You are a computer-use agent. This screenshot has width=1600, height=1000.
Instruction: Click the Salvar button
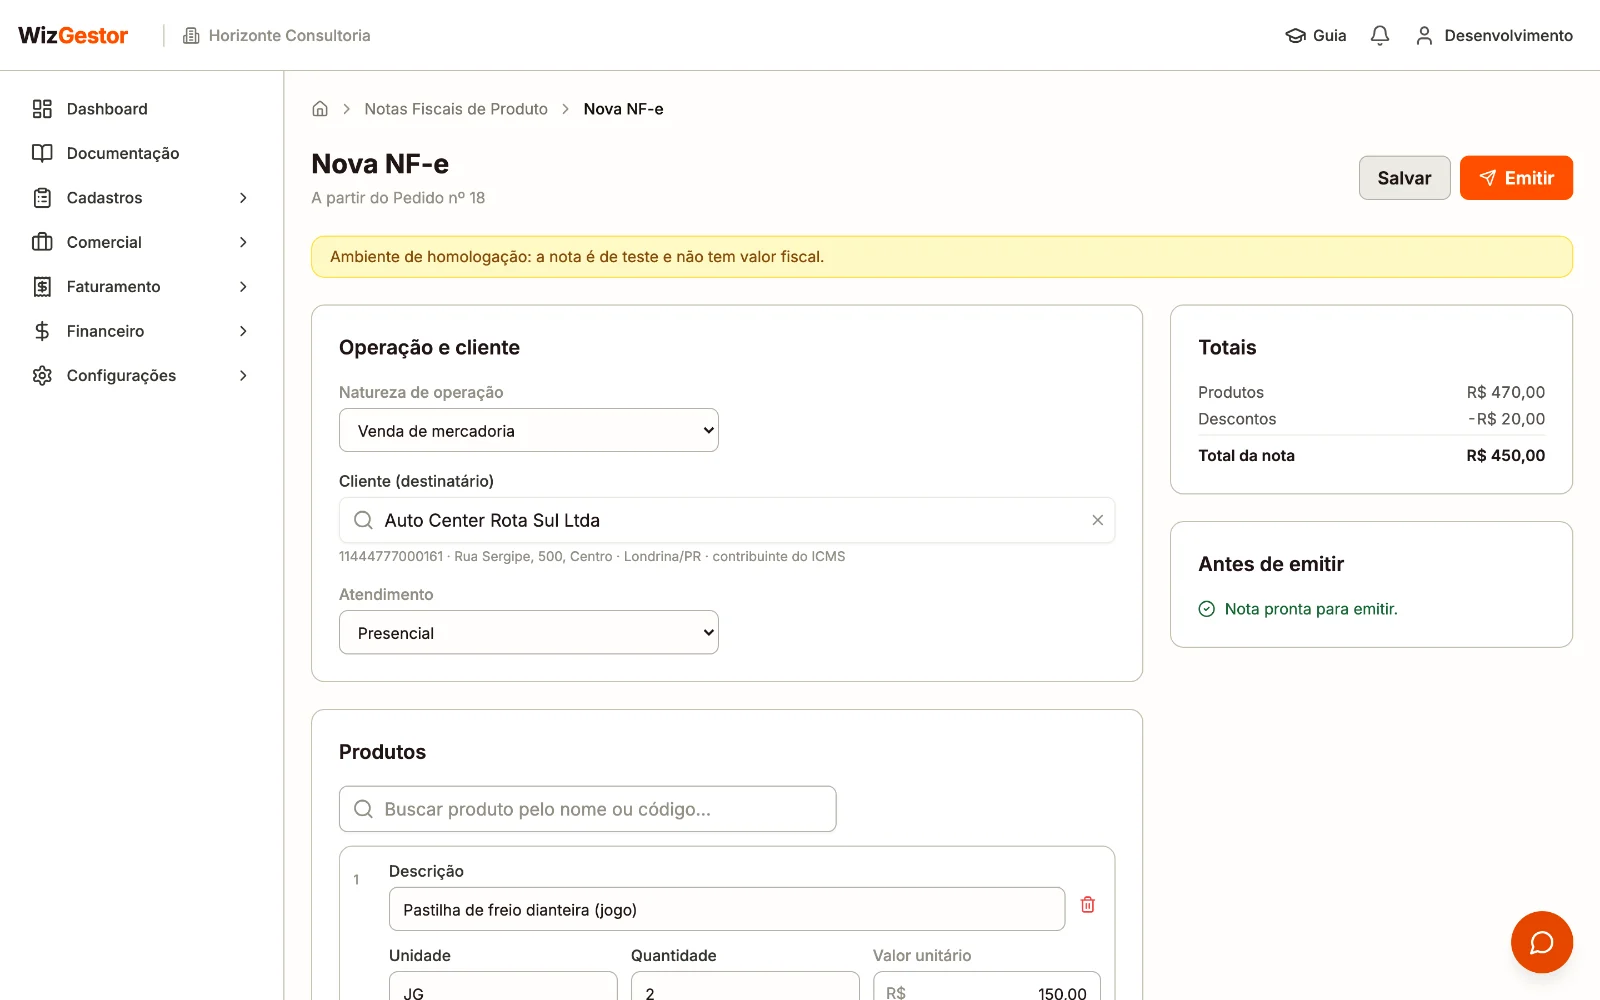coord(1404,178)
